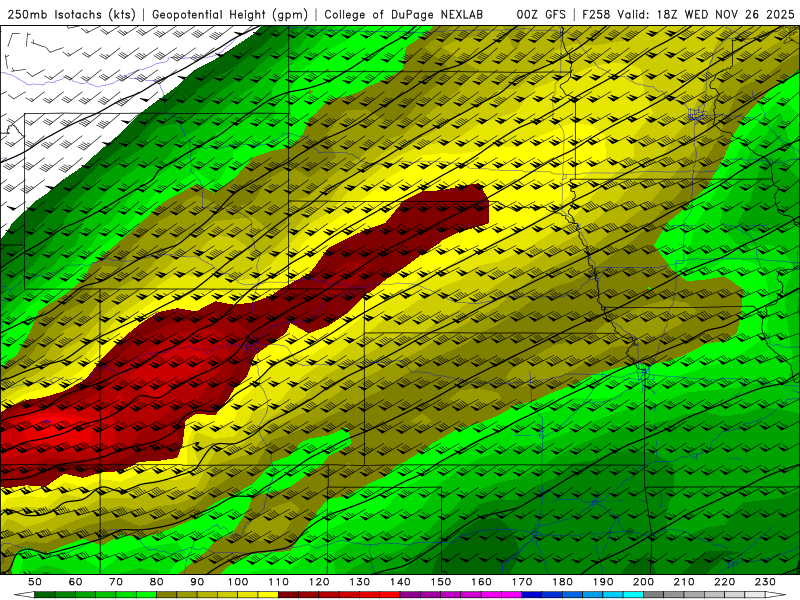This screenshot has height=600, width=800.
Task: Click the cyan swatch just before 200
Action: click(x=633, y=594)
